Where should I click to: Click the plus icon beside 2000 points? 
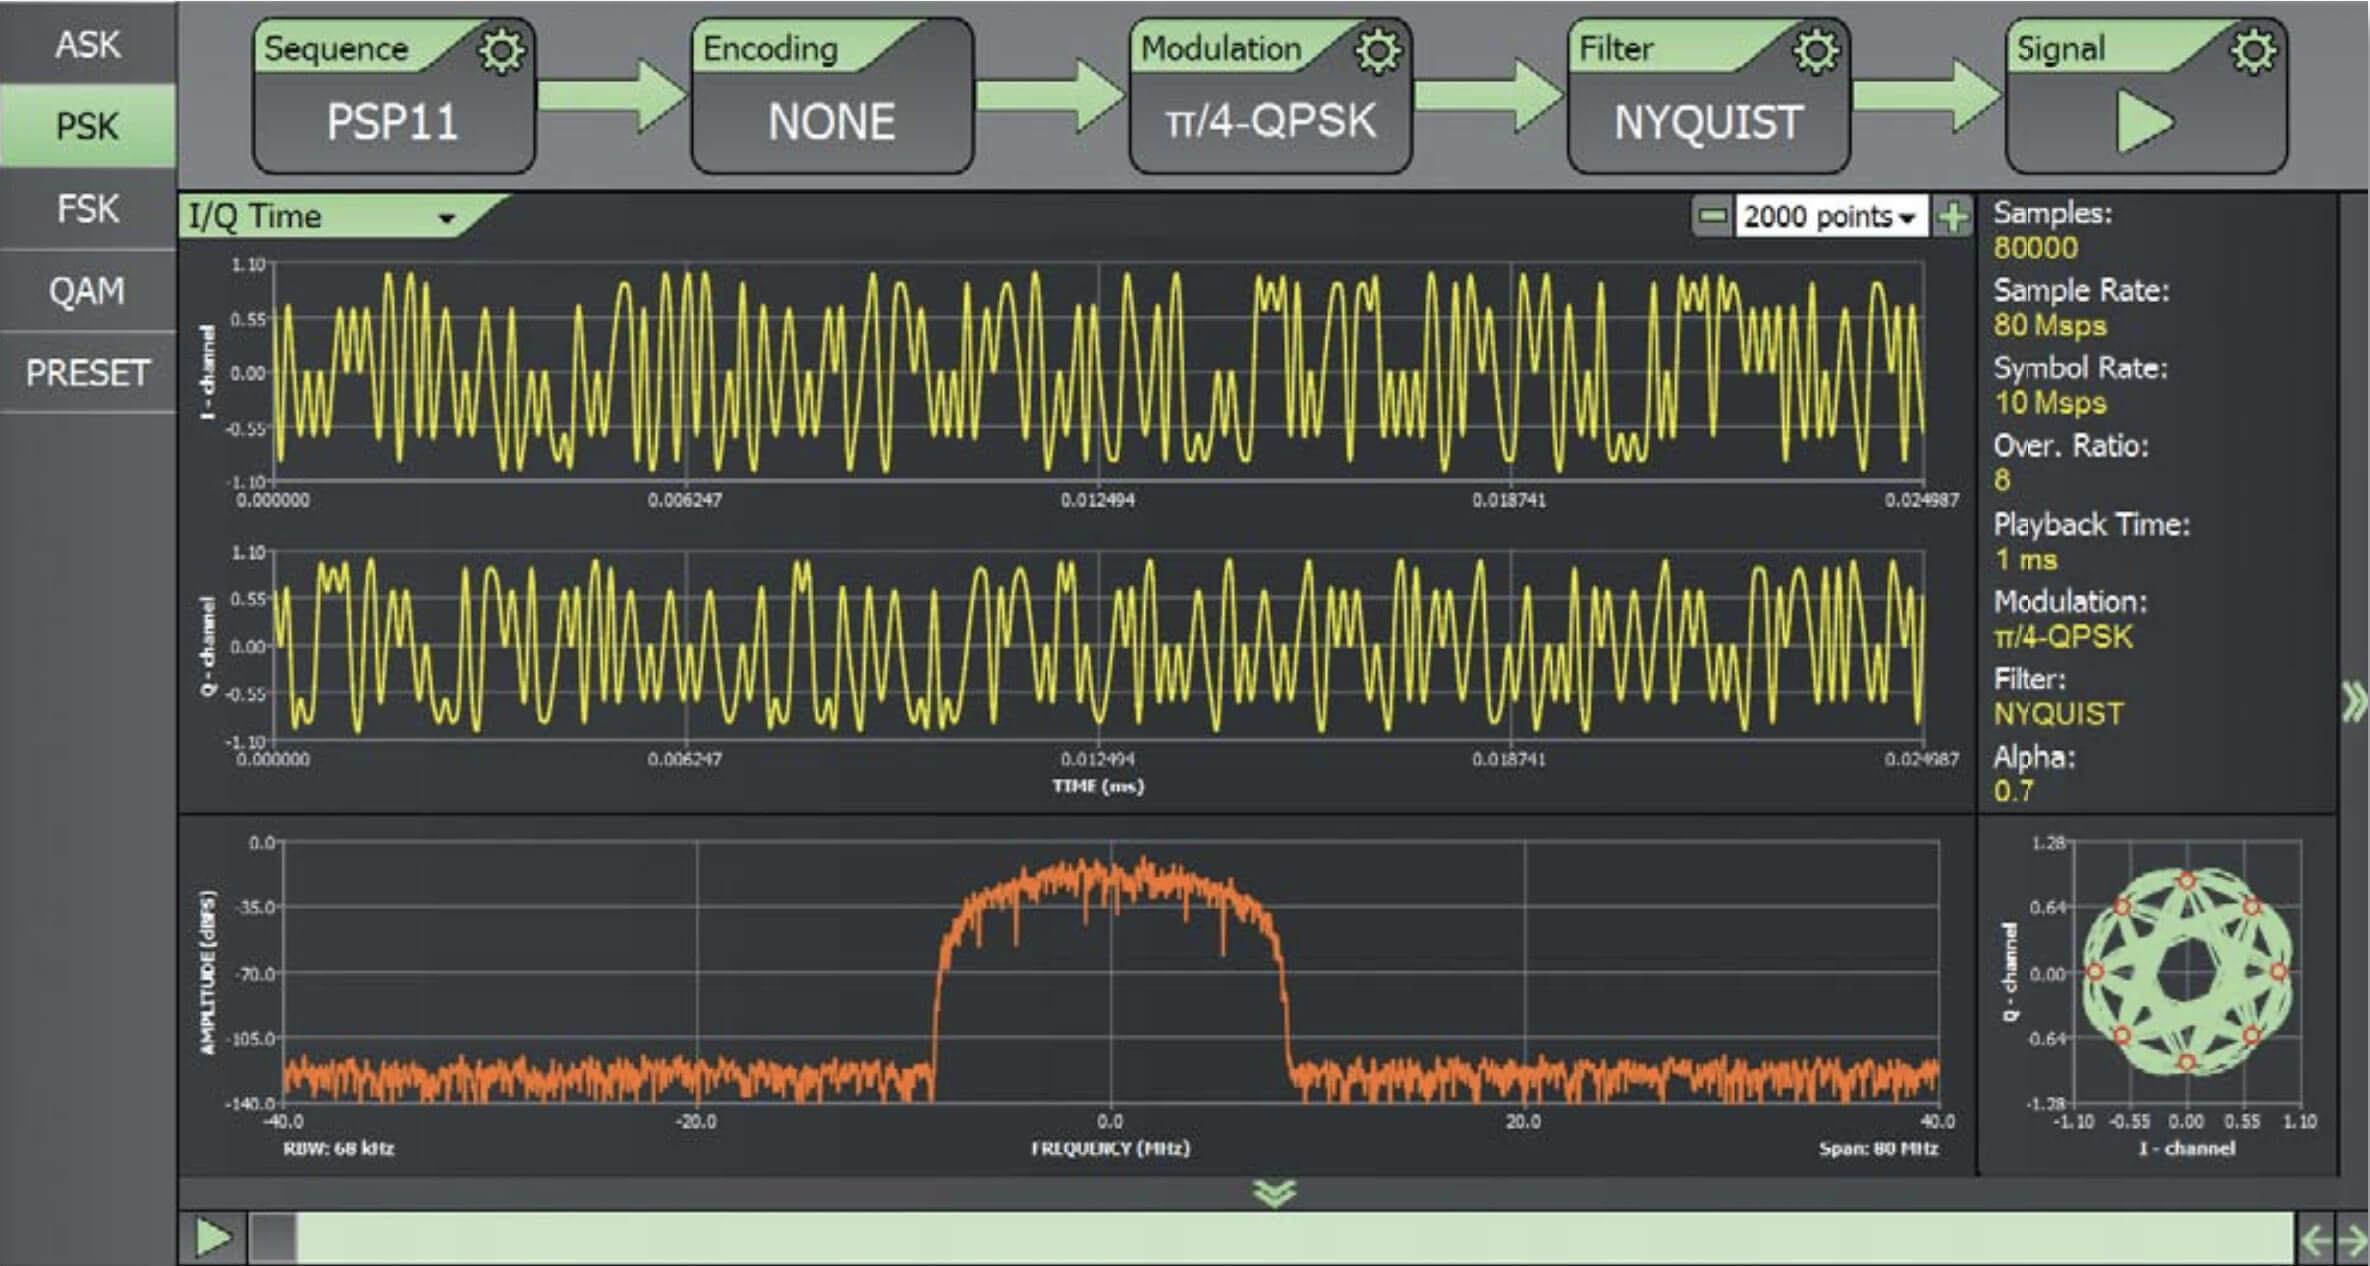(1952, 216)
